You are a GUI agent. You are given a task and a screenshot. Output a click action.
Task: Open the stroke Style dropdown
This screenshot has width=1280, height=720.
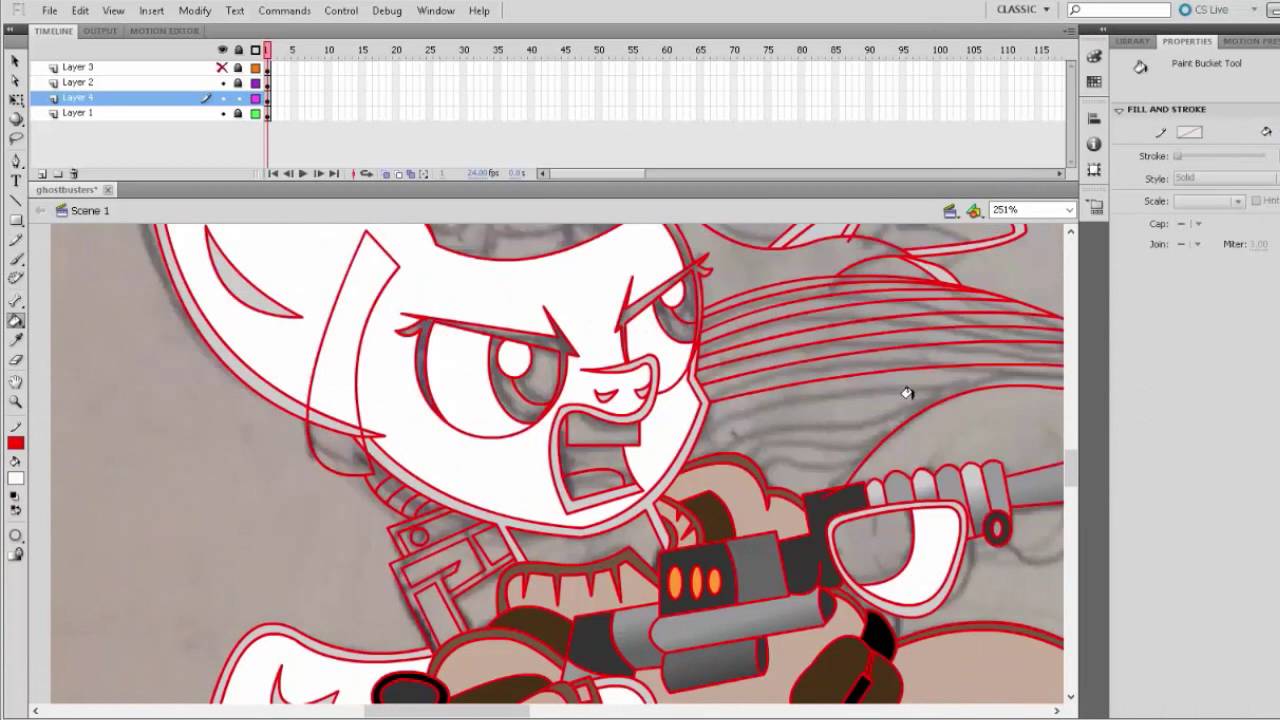[x=1226, y=178]
